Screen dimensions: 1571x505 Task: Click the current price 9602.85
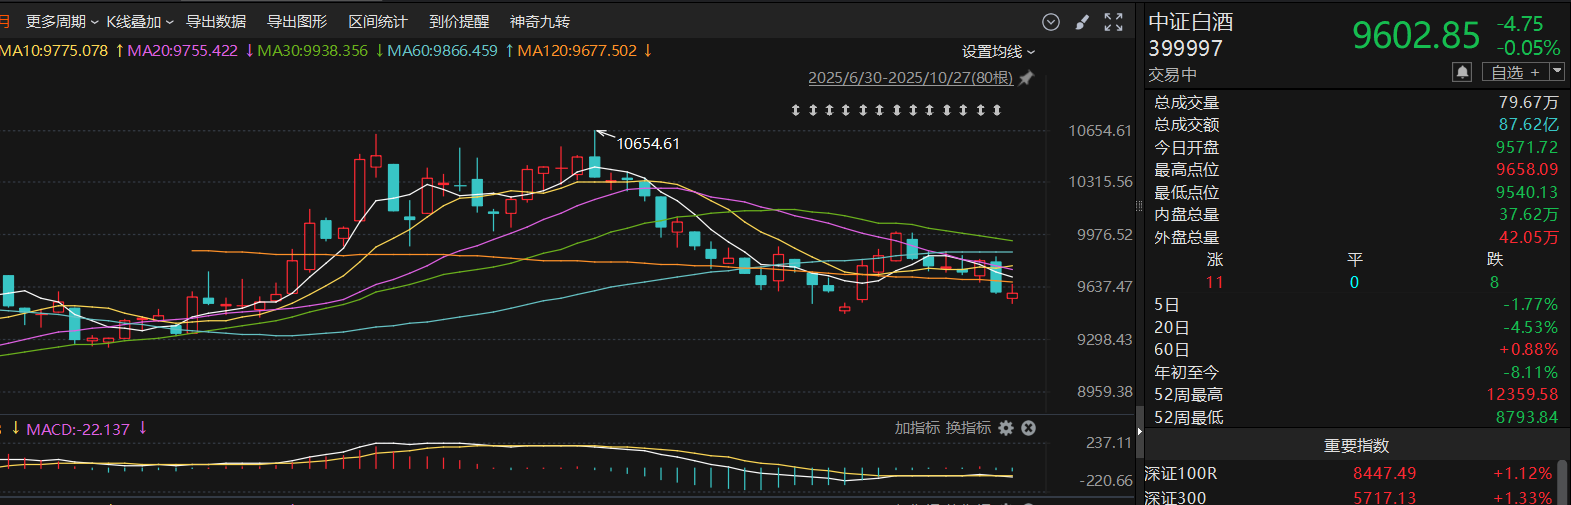(1416, 36)
